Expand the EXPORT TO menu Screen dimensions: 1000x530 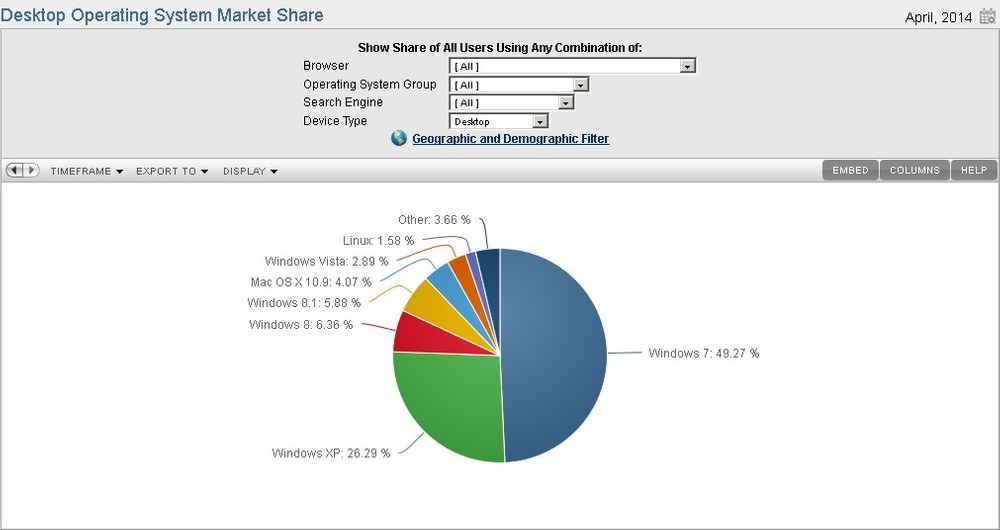coord(172,171)
